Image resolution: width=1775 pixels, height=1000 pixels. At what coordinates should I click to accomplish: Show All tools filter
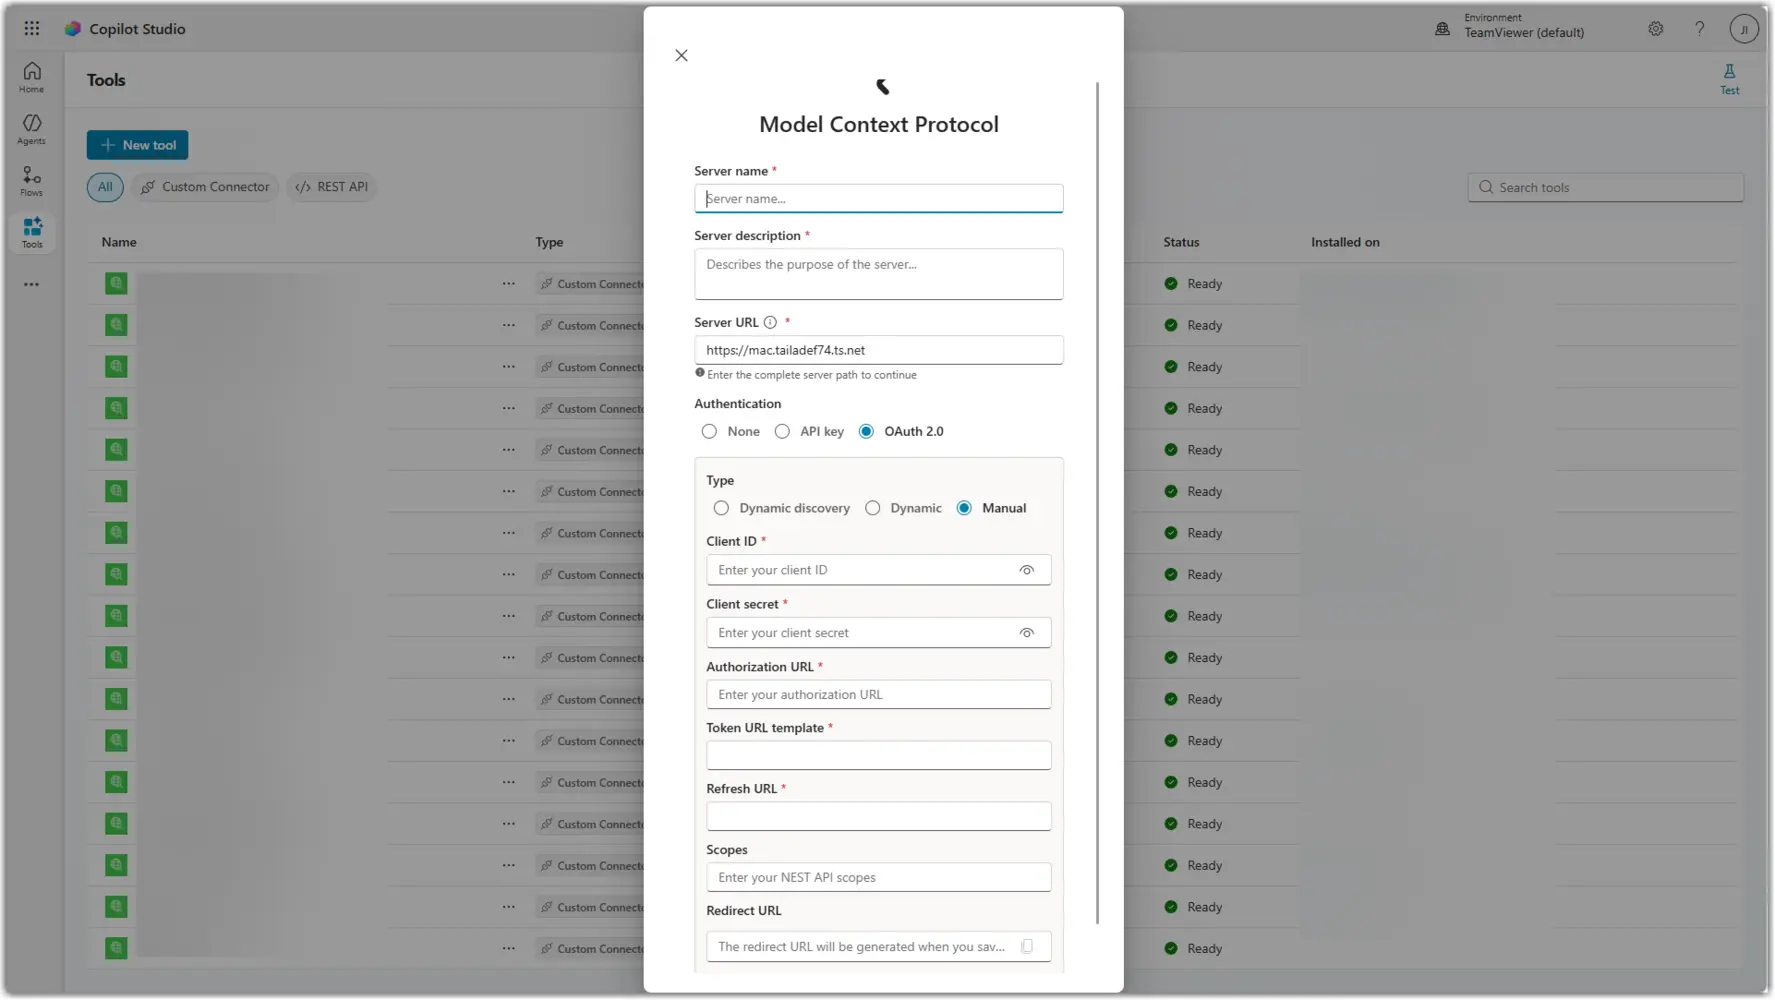pos(105,187)
